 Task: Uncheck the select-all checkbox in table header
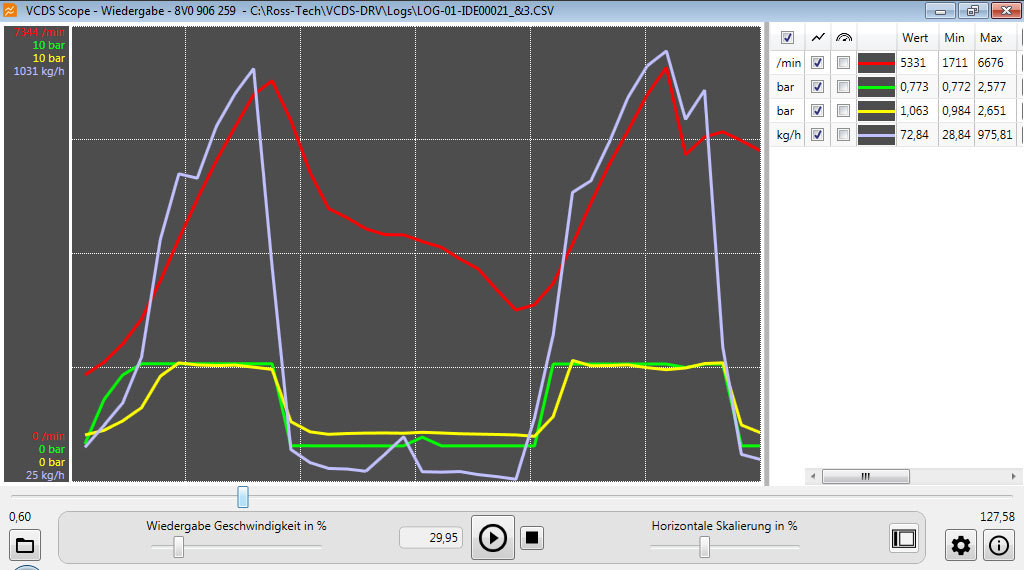coord(787,38)
